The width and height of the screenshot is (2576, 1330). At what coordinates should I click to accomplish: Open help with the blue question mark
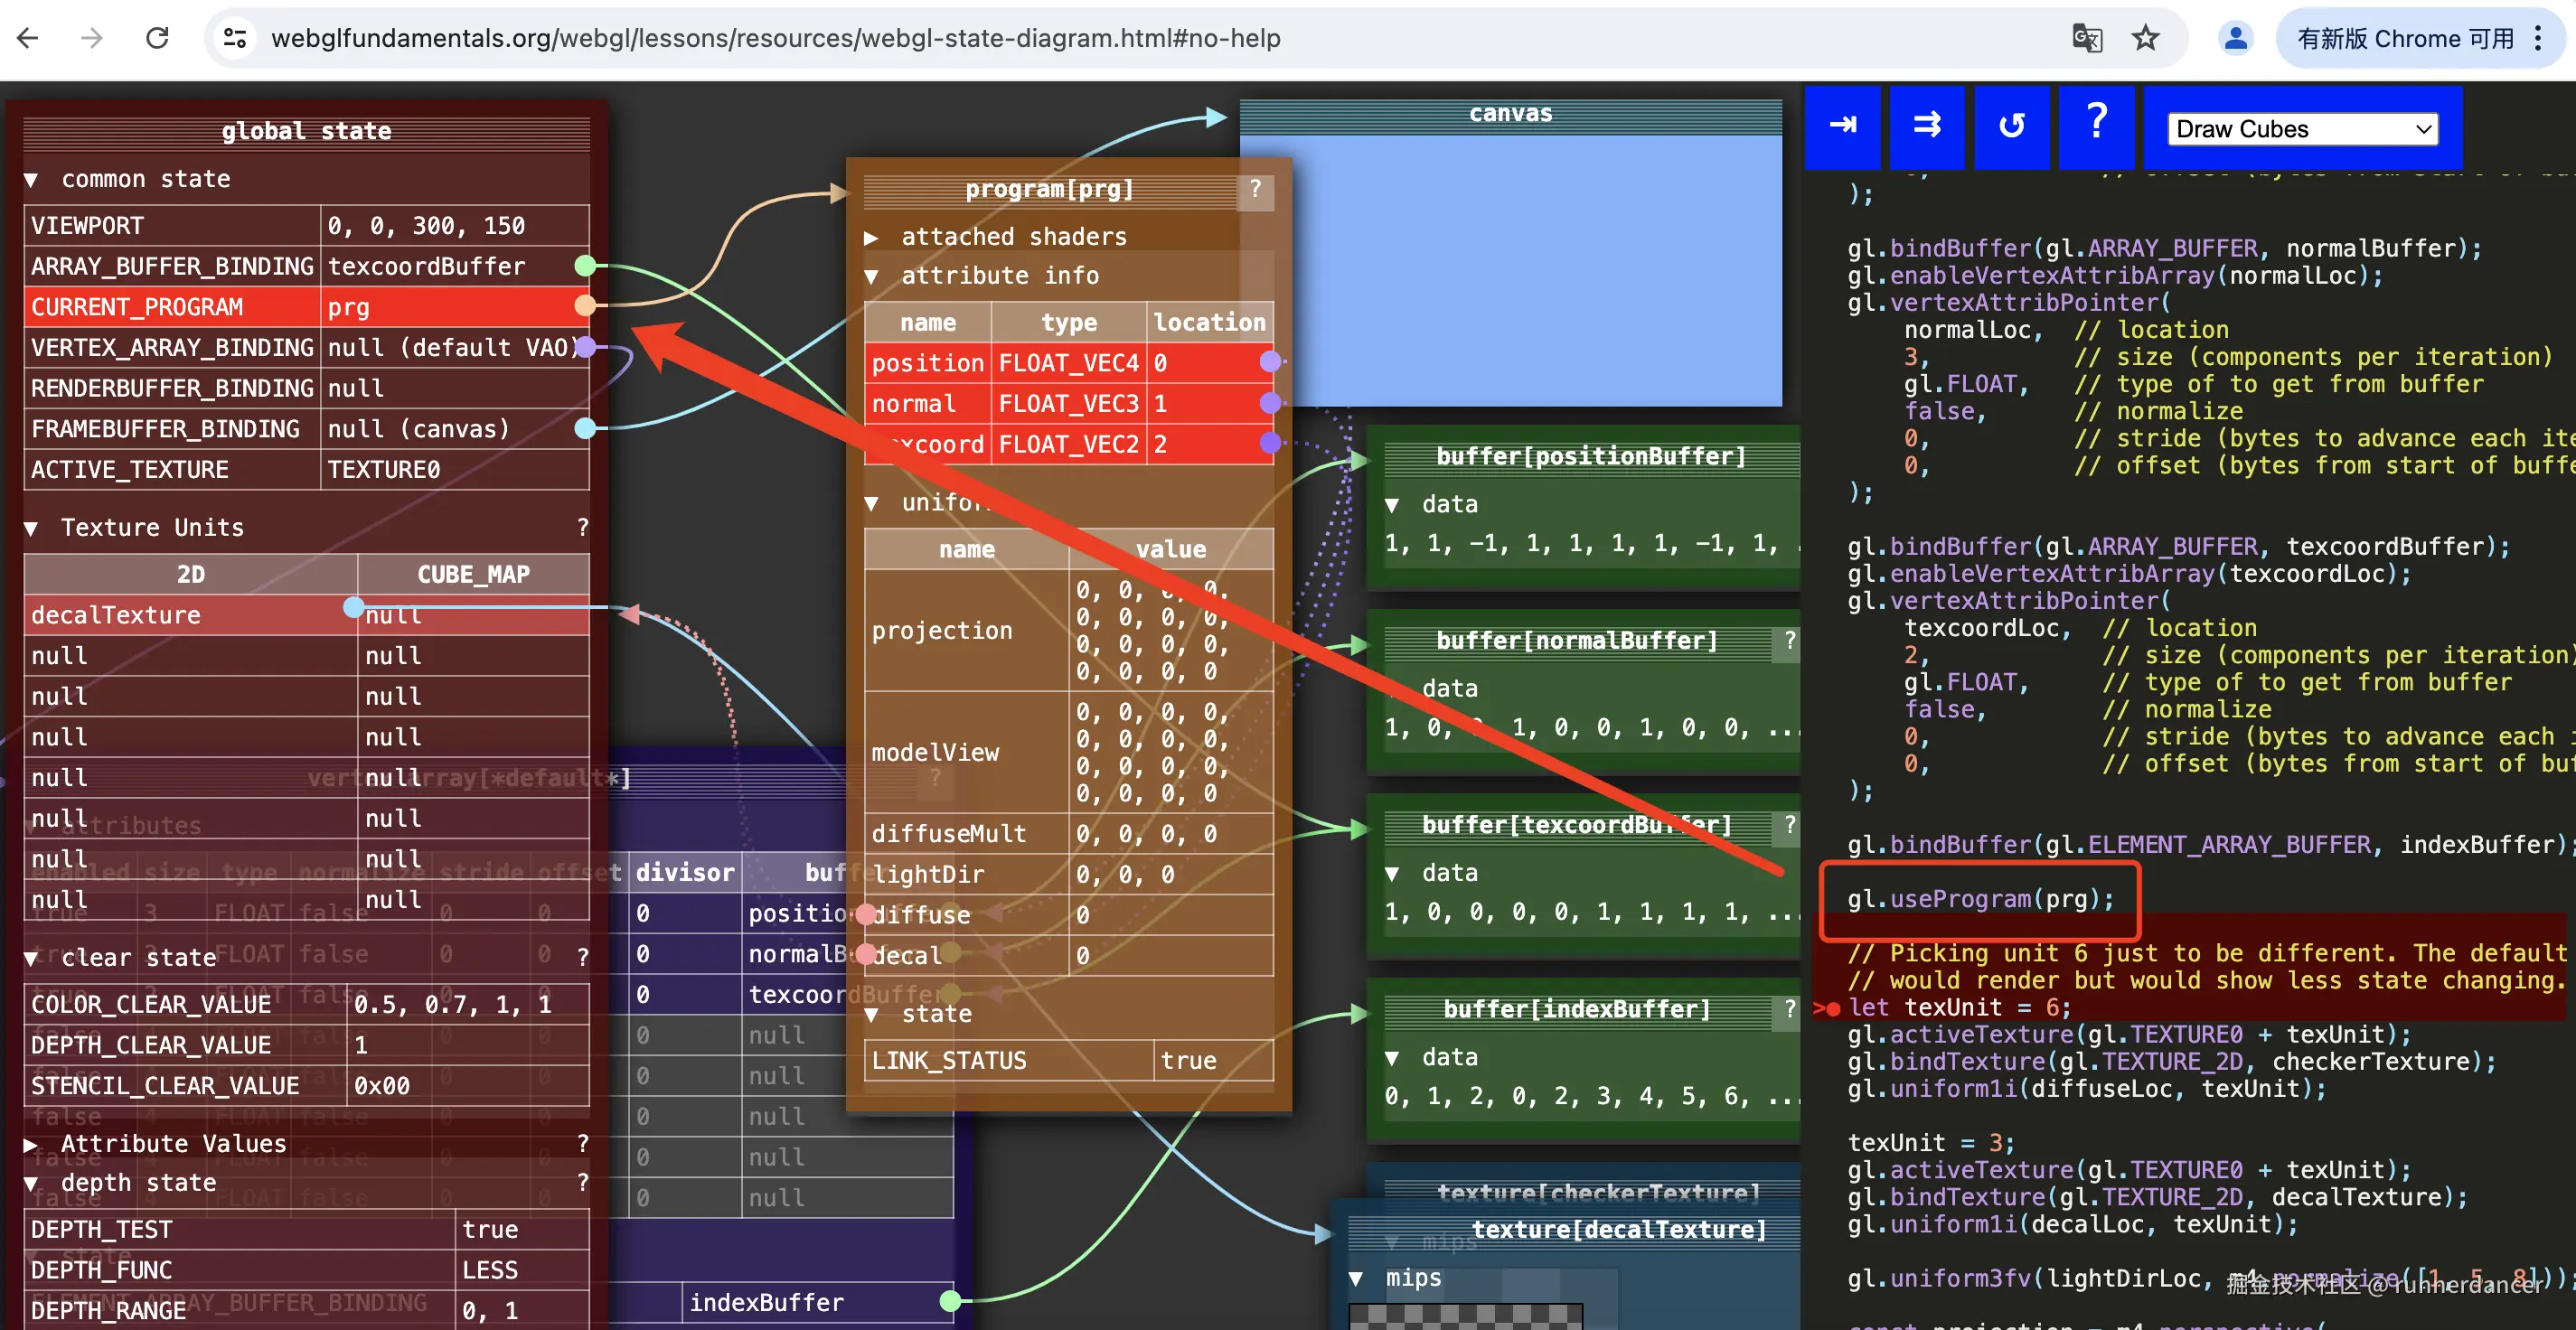click(2096, 126)
